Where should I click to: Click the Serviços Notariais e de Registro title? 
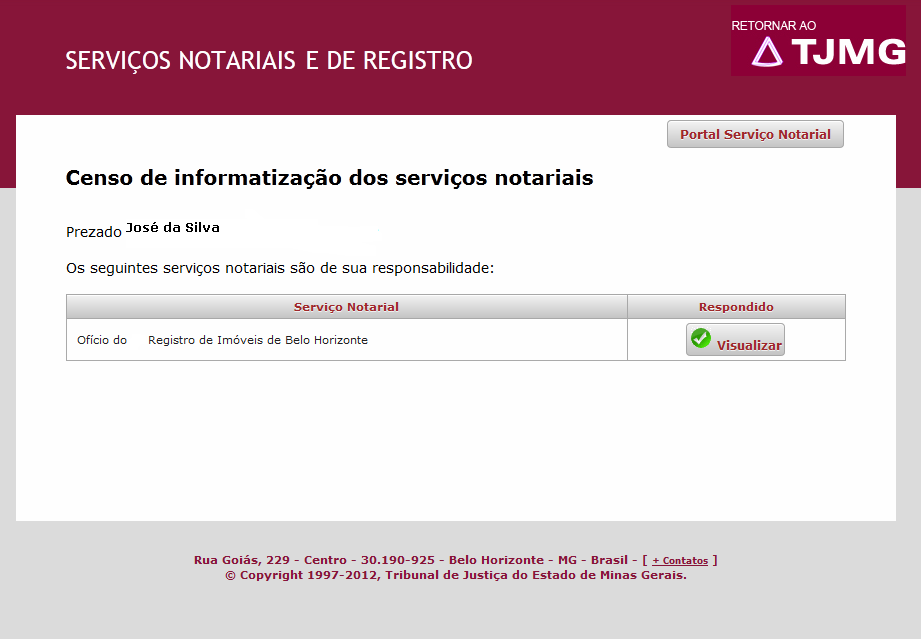pos(269,60)
